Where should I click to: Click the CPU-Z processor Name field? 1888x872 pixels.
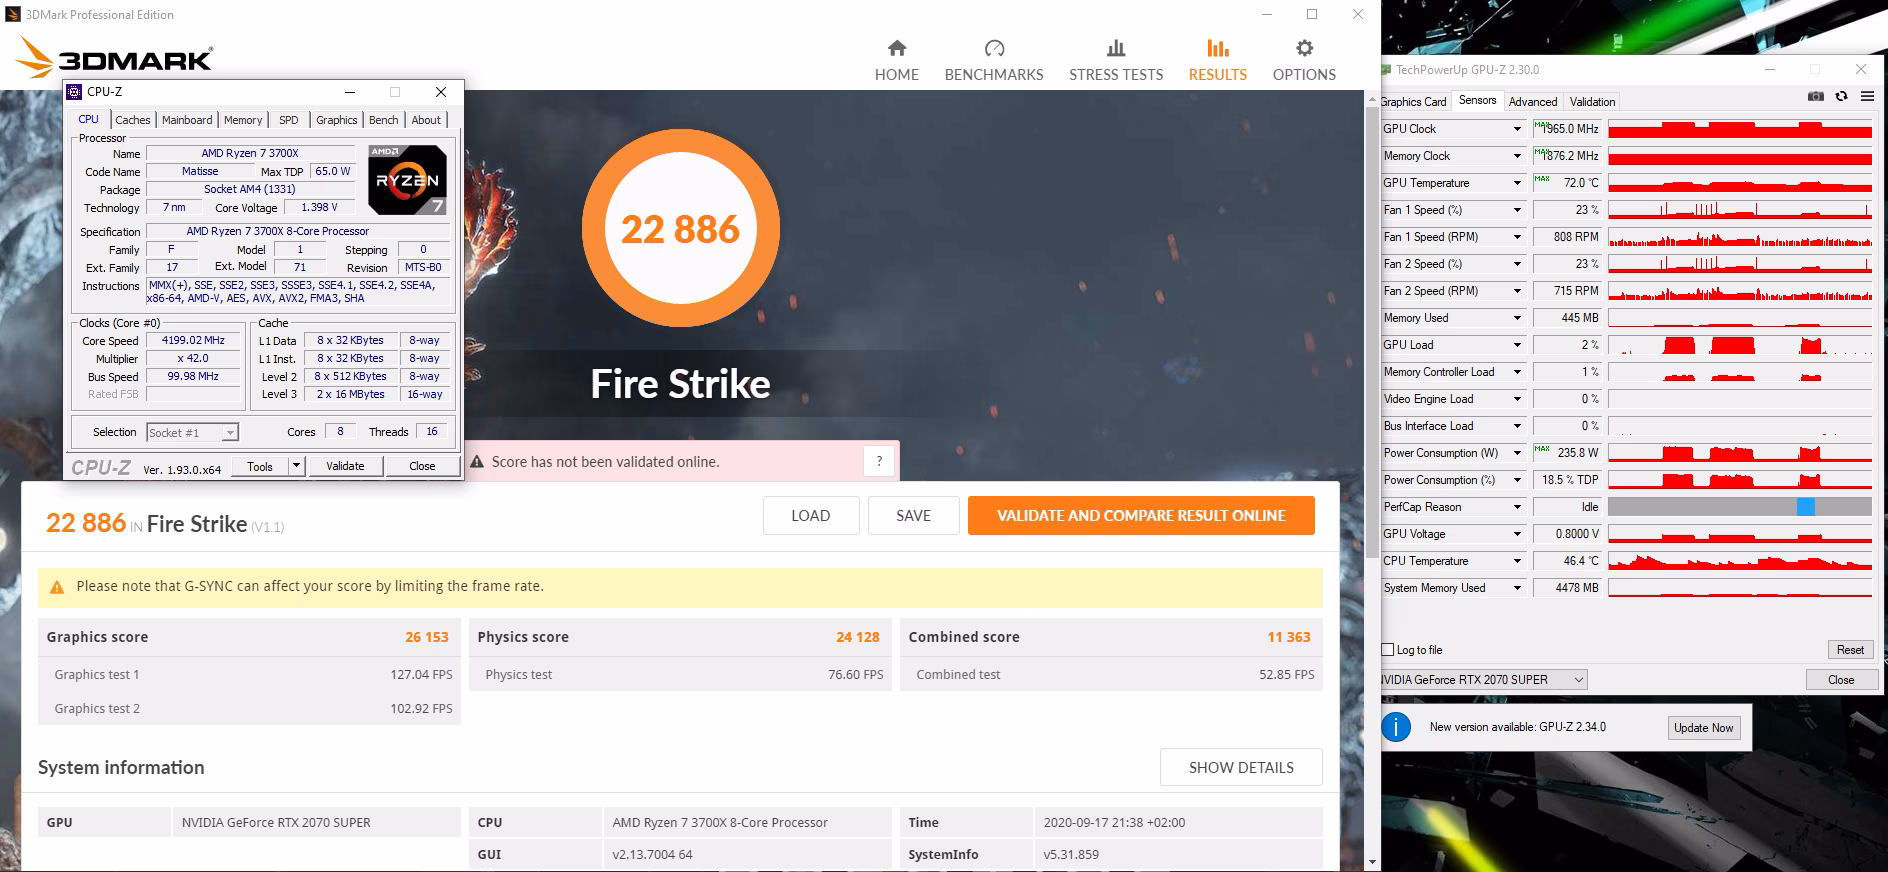click(x=250, y=154)
